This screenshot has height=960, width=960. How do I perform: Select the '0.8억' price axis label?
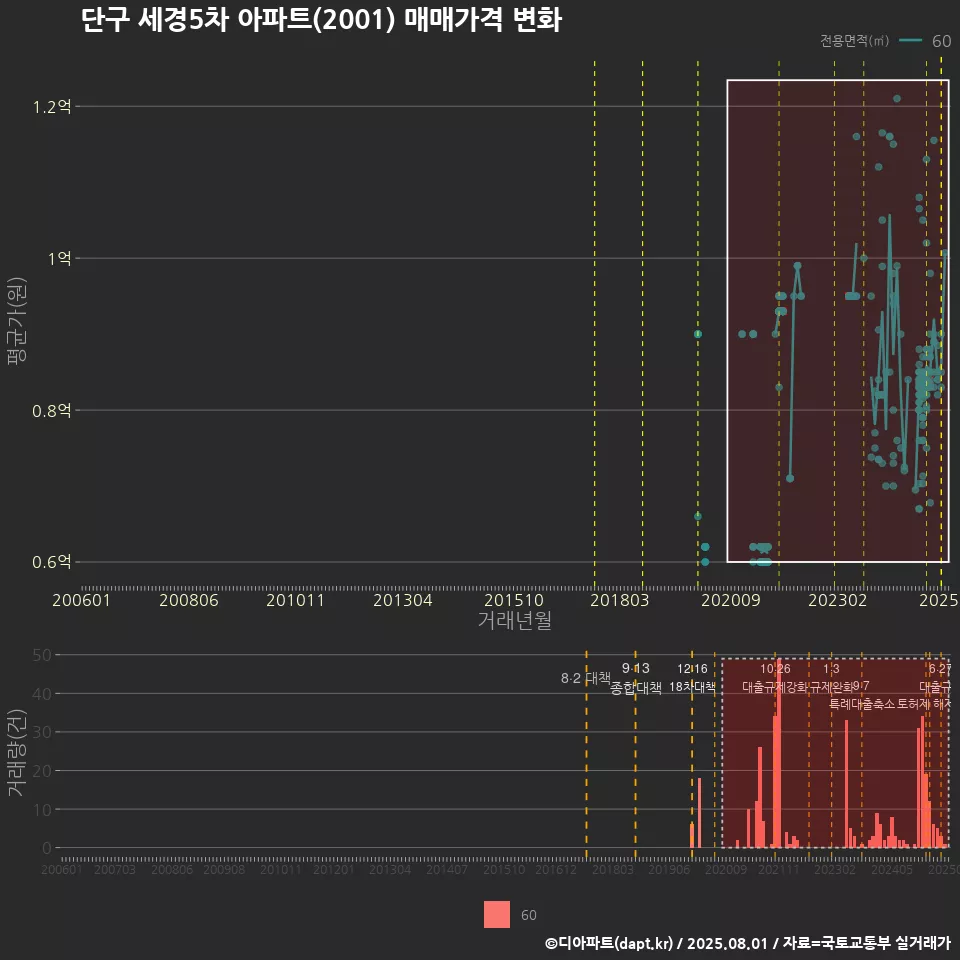(x=52, y=410)
